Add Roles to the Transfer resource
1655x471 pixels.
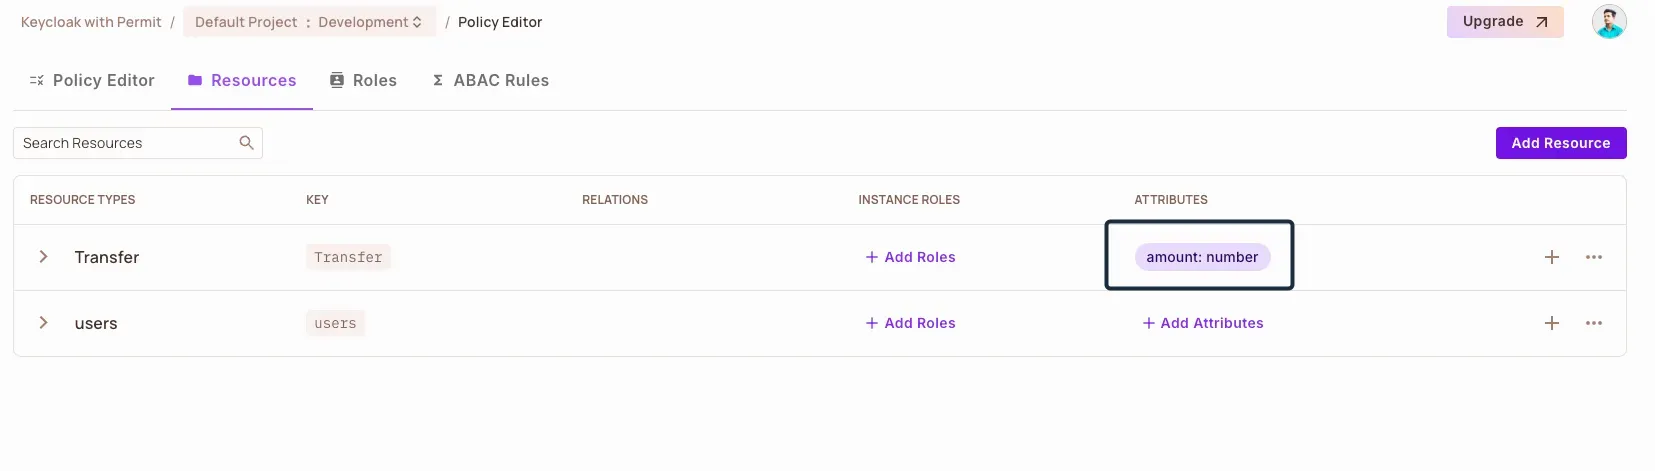point(910,257)
